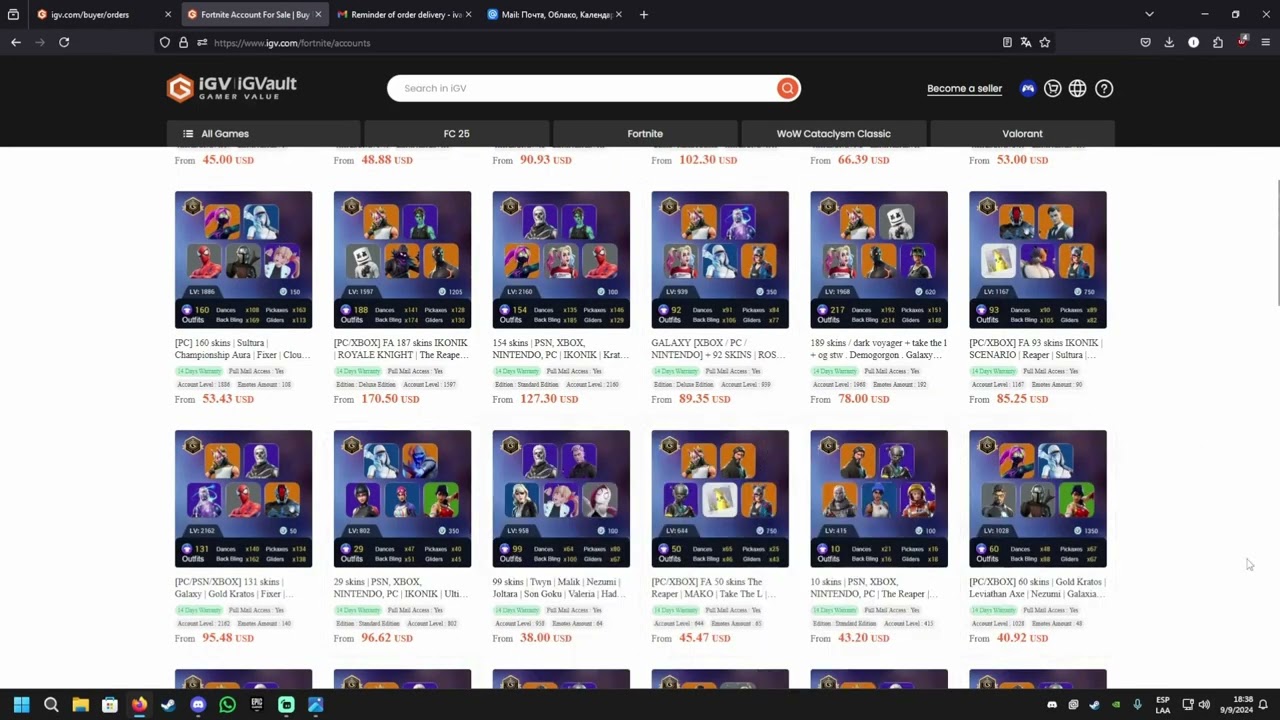Bookmark this page with star icon

pyautogui.click(x=1045, y=42)
